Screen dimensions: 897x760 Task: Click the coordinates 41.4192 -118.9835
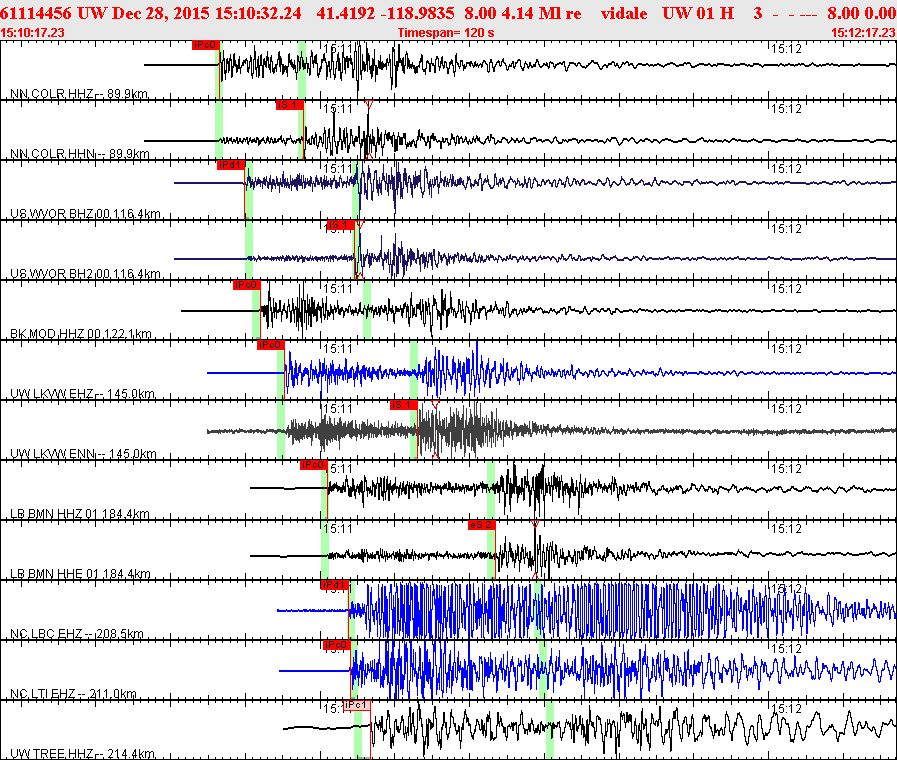[x=386, y=13]
